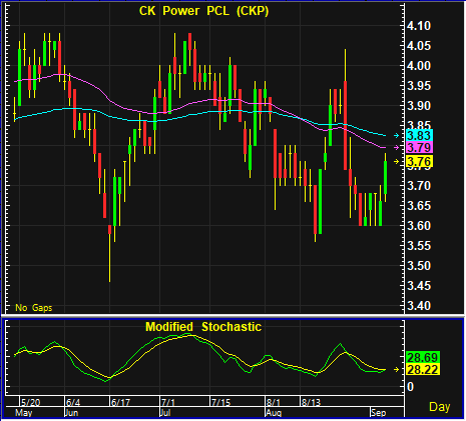This screenshot has height=421, width=466.
Task: Click the green 28.69 stochastic value
Action: coord(423,358)
